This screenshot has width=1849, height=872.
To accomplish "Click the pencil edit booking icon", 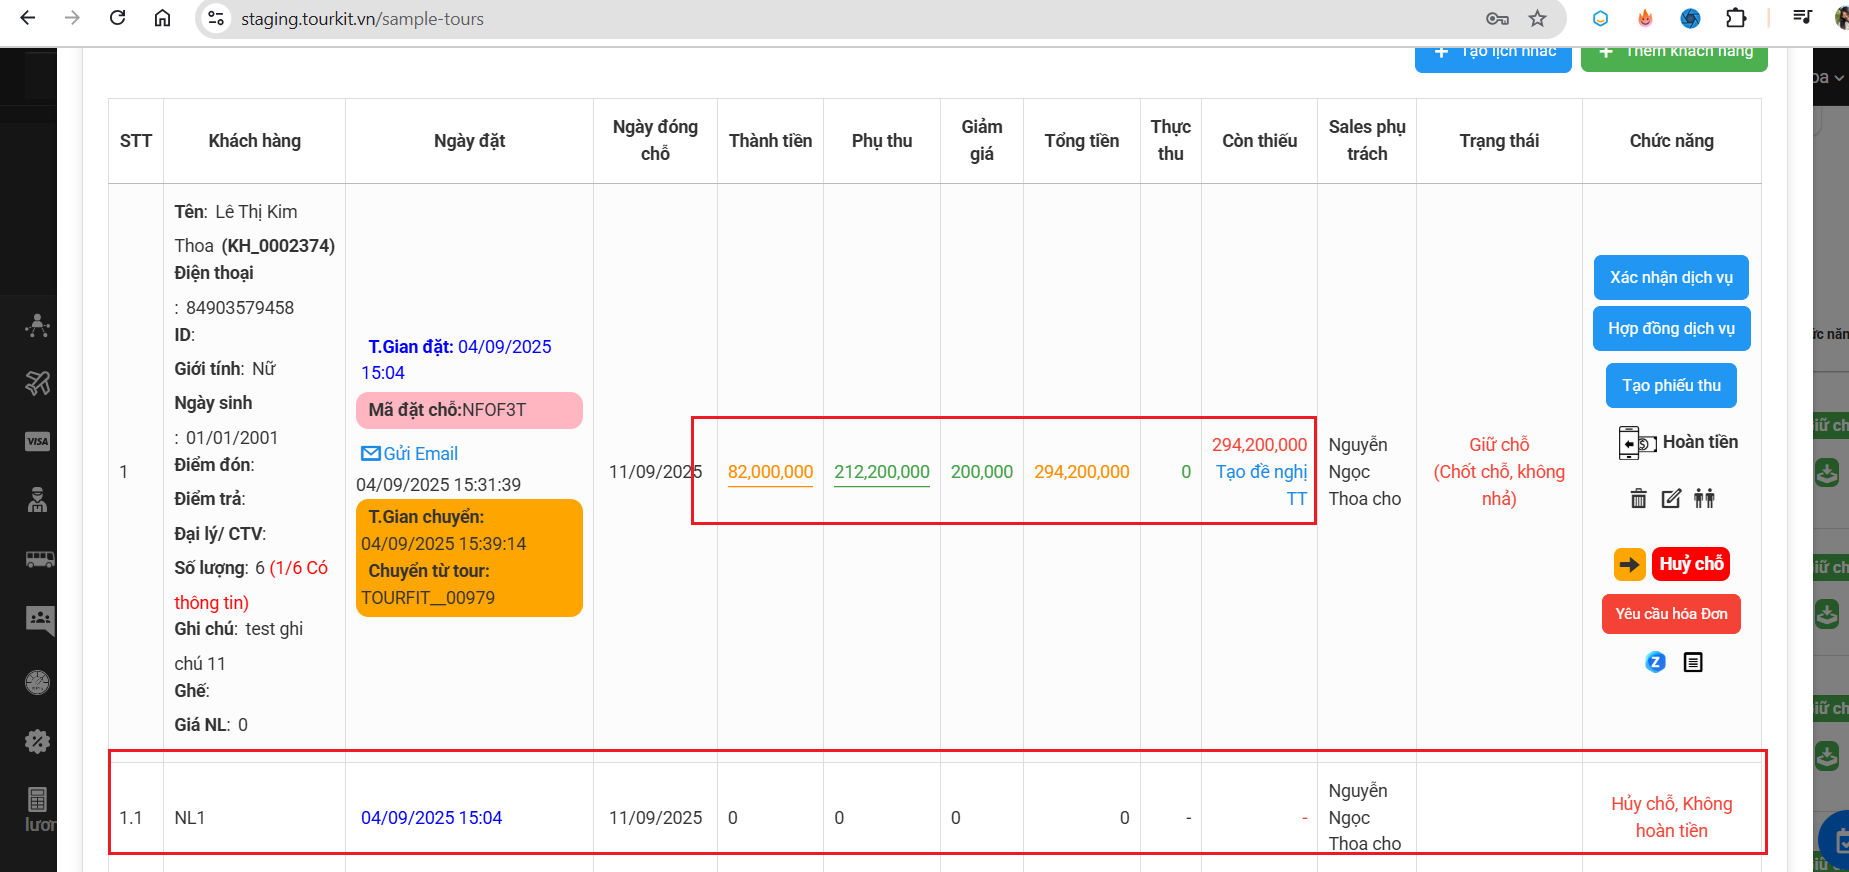I will 1671,498.
